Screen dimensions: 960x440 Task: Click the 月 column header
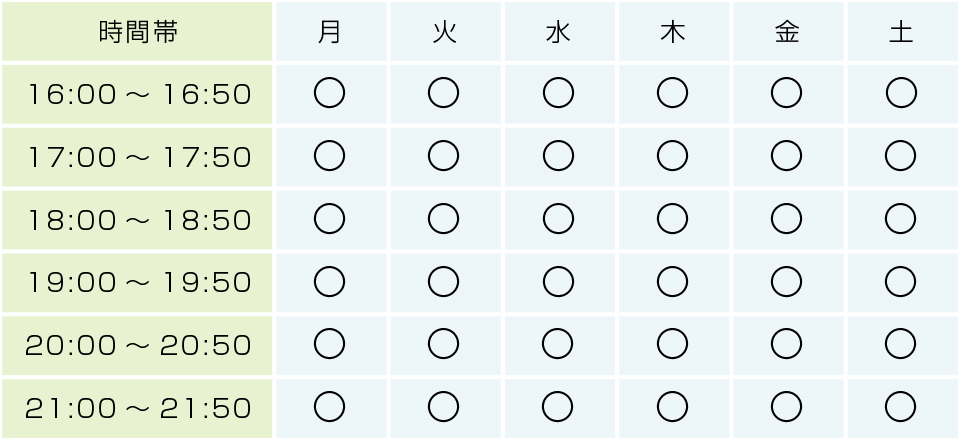click(x=331, y=31)
